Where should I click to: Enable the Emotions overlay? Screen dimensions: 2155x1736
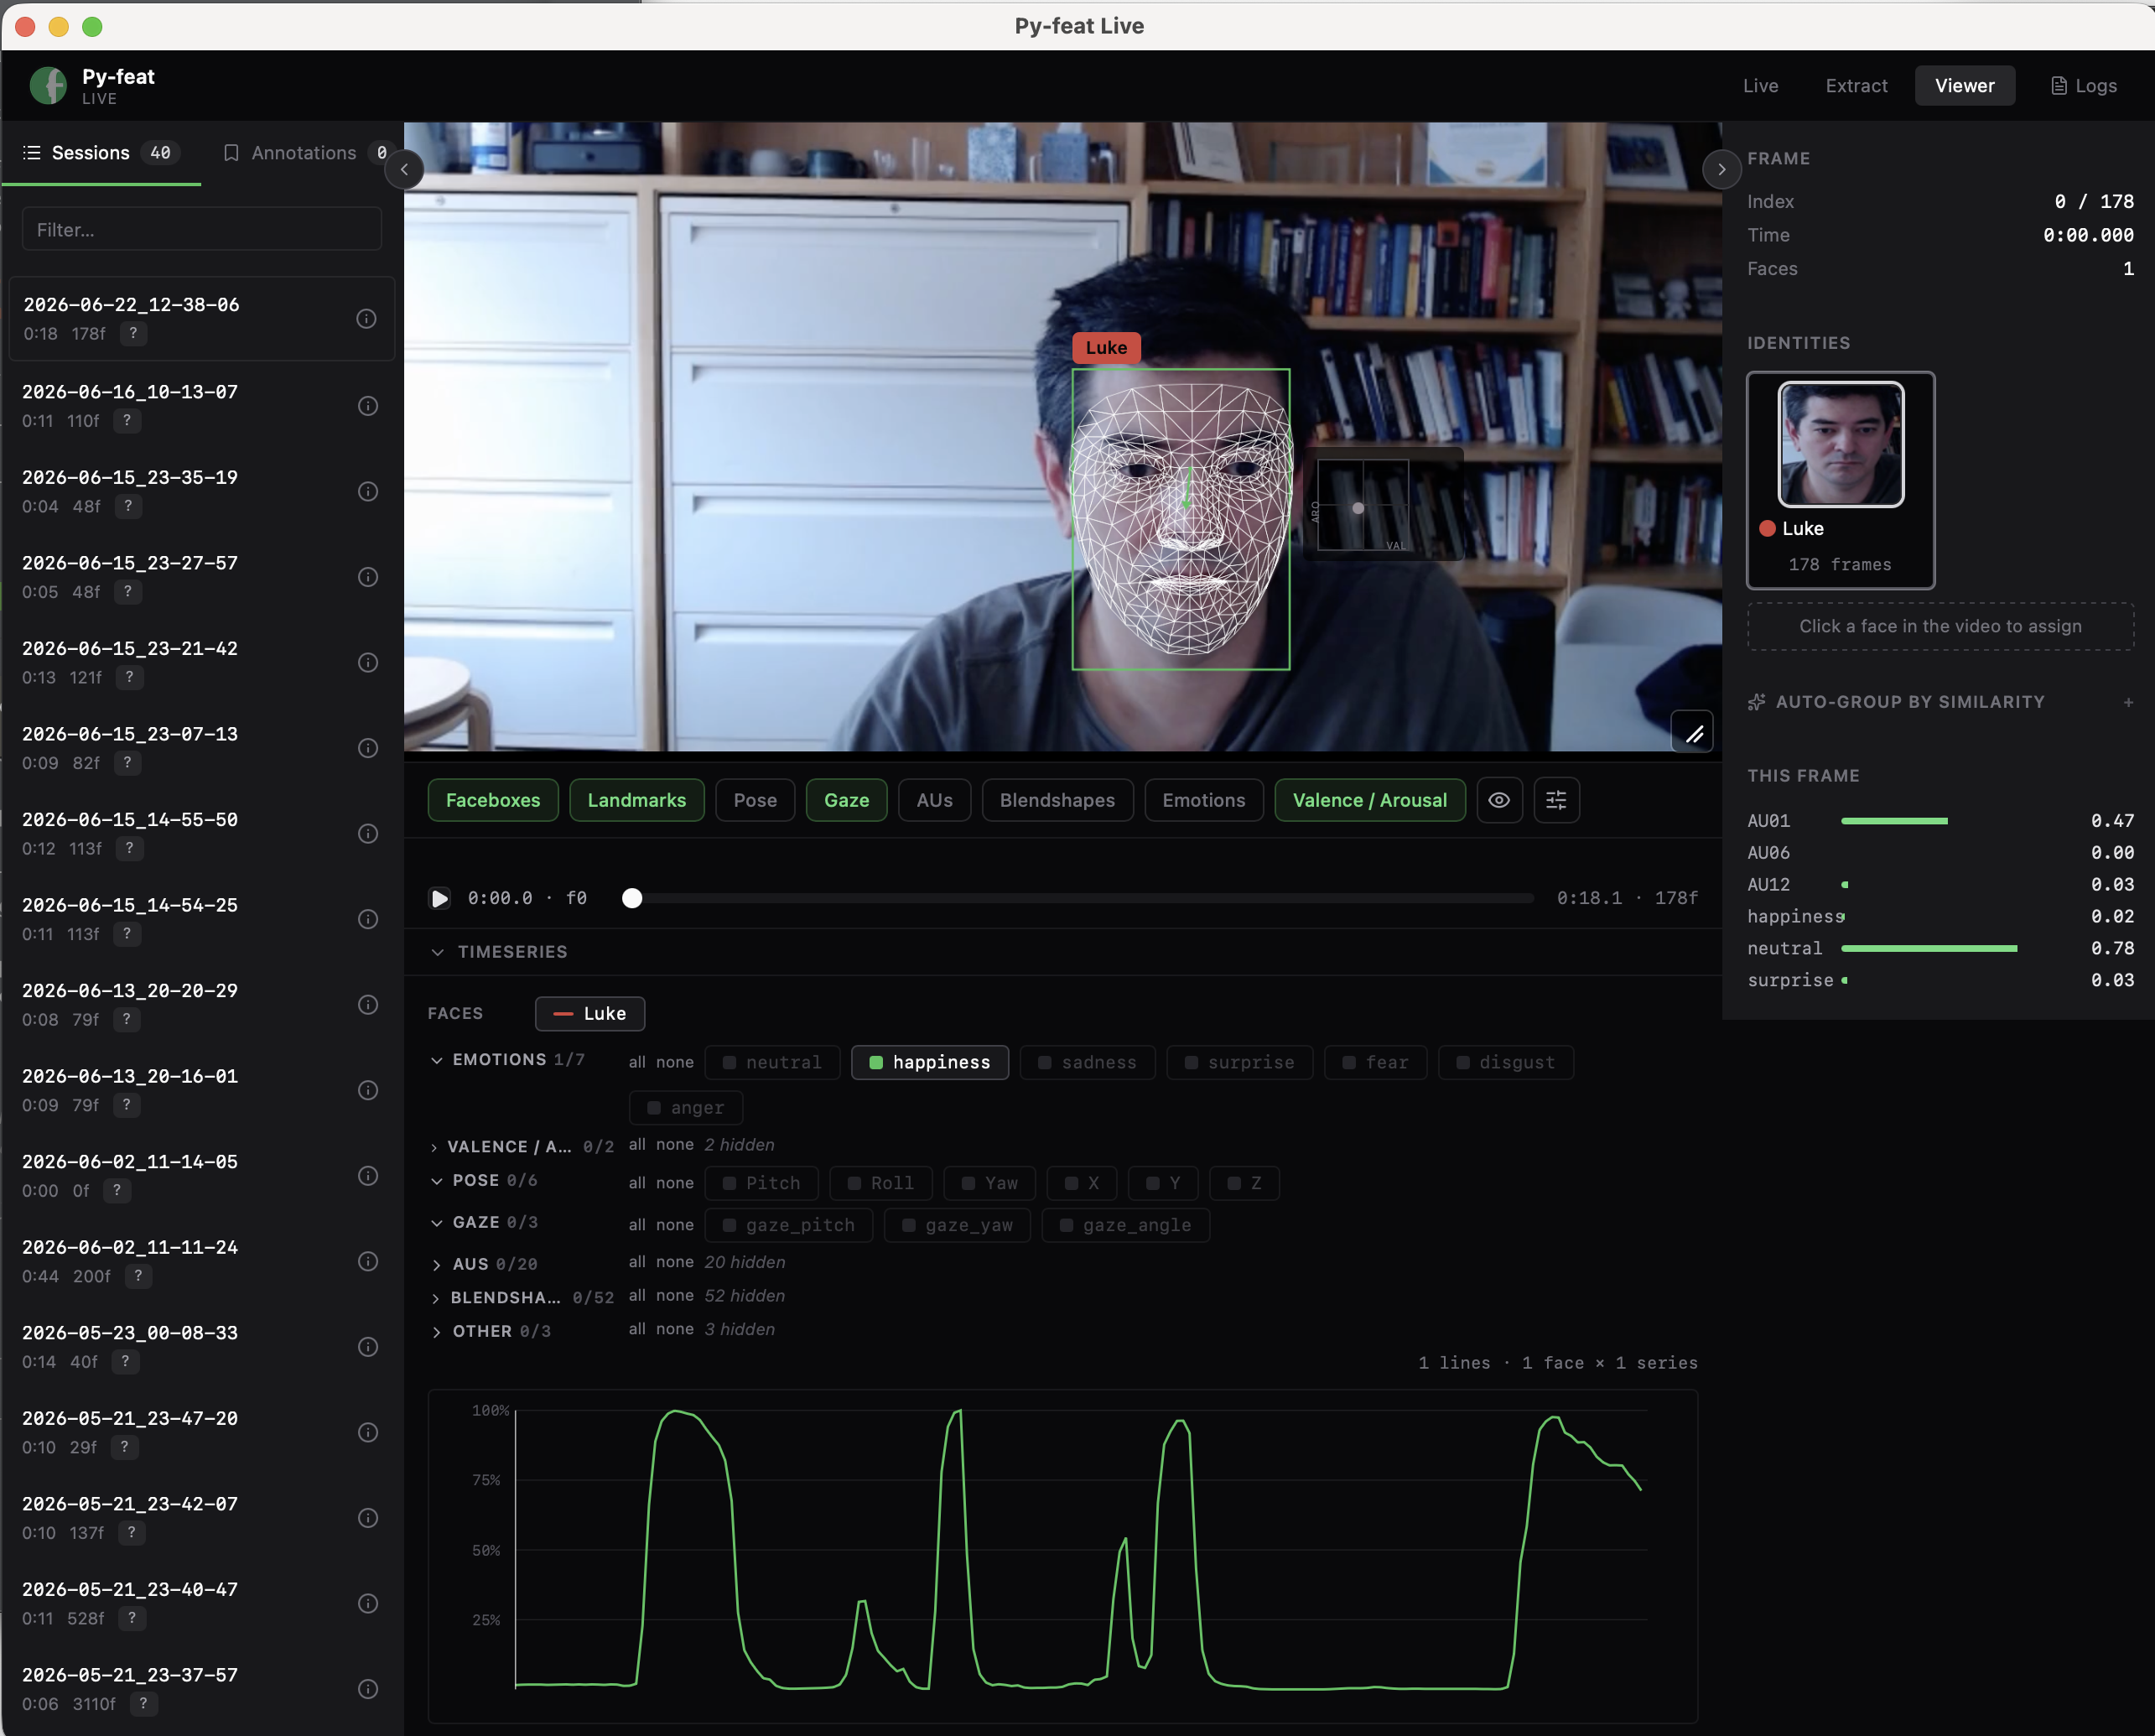[1203, 800]
